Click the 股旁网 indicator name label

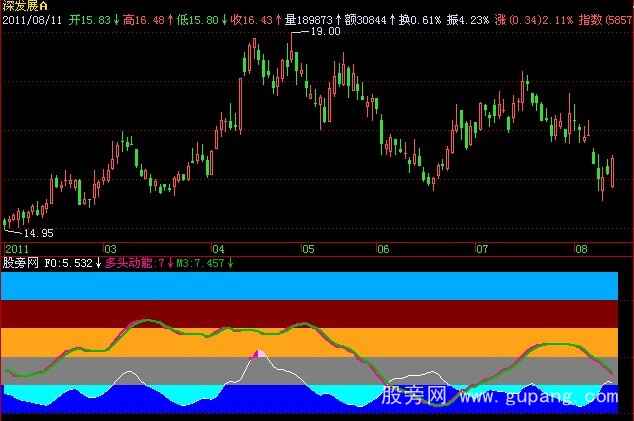click(x=20, y=263)
